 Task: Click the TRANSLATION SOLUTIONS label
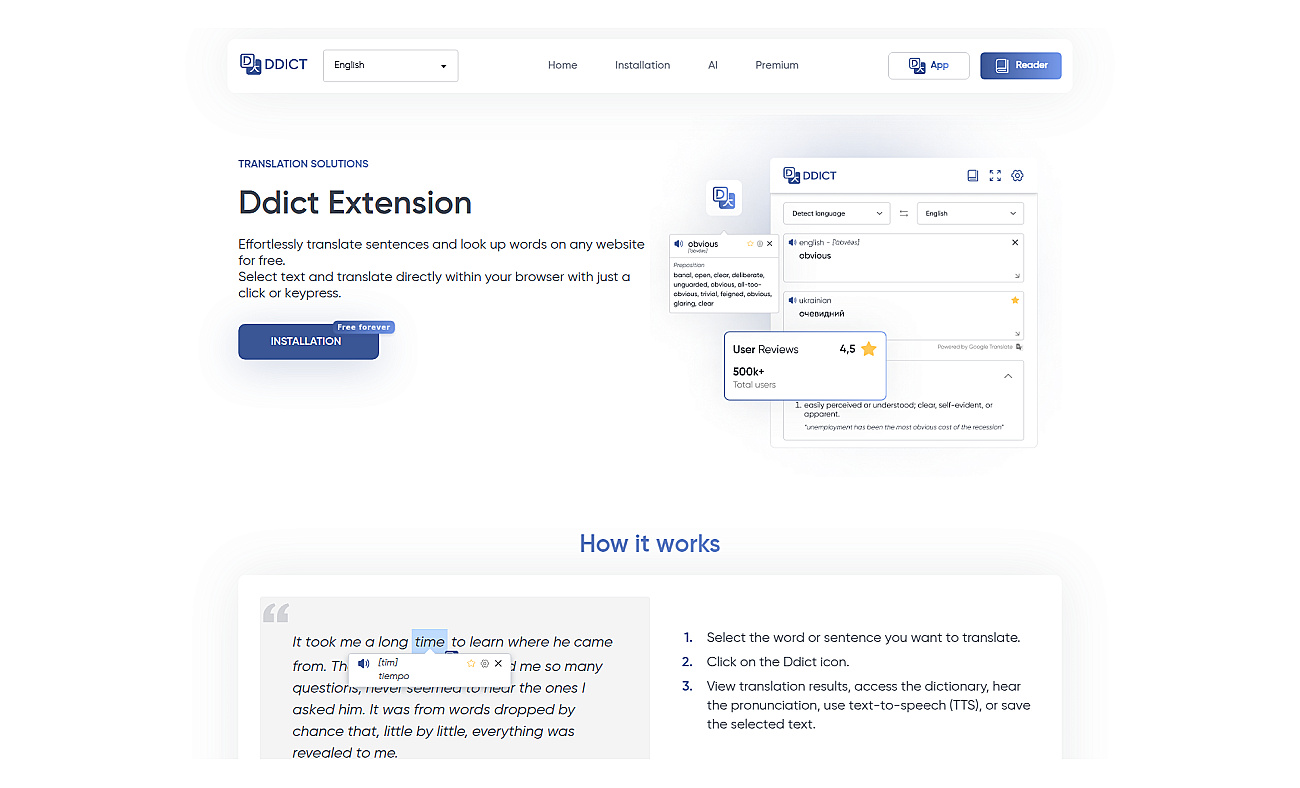pos(303,164)
